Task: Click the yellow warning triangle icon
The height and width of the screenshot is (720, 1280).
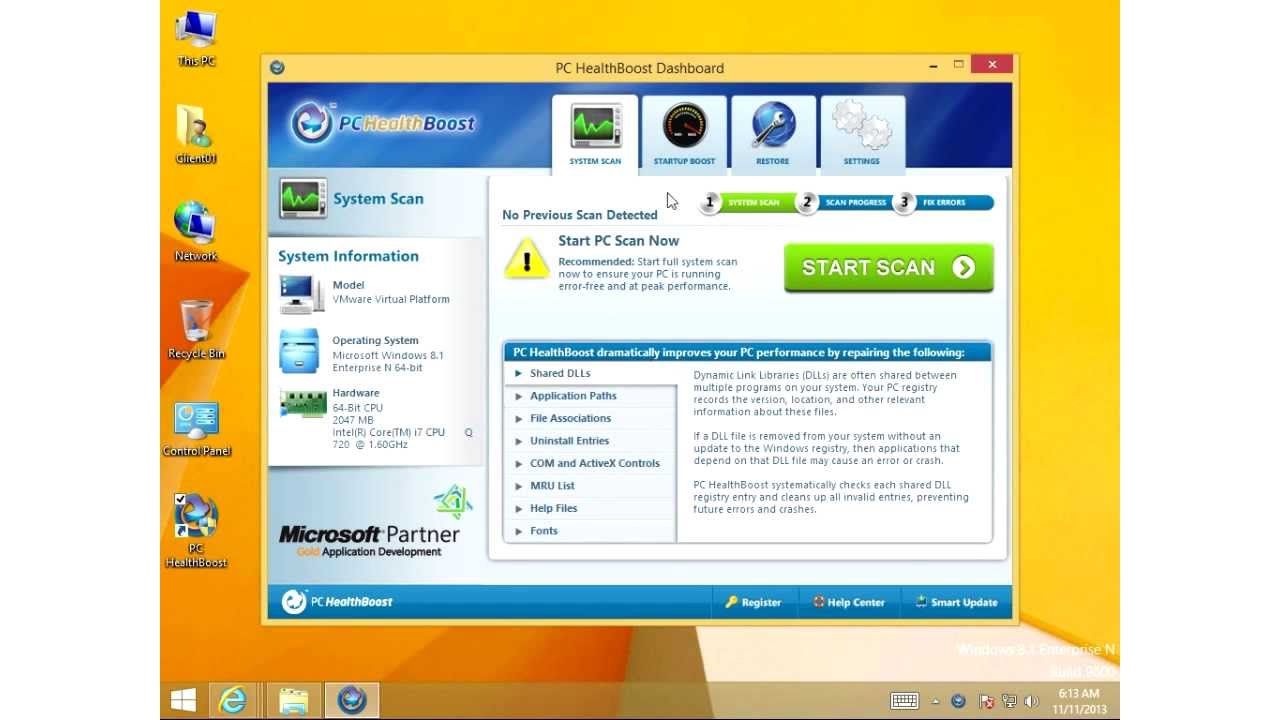Action: click(526, 258)
